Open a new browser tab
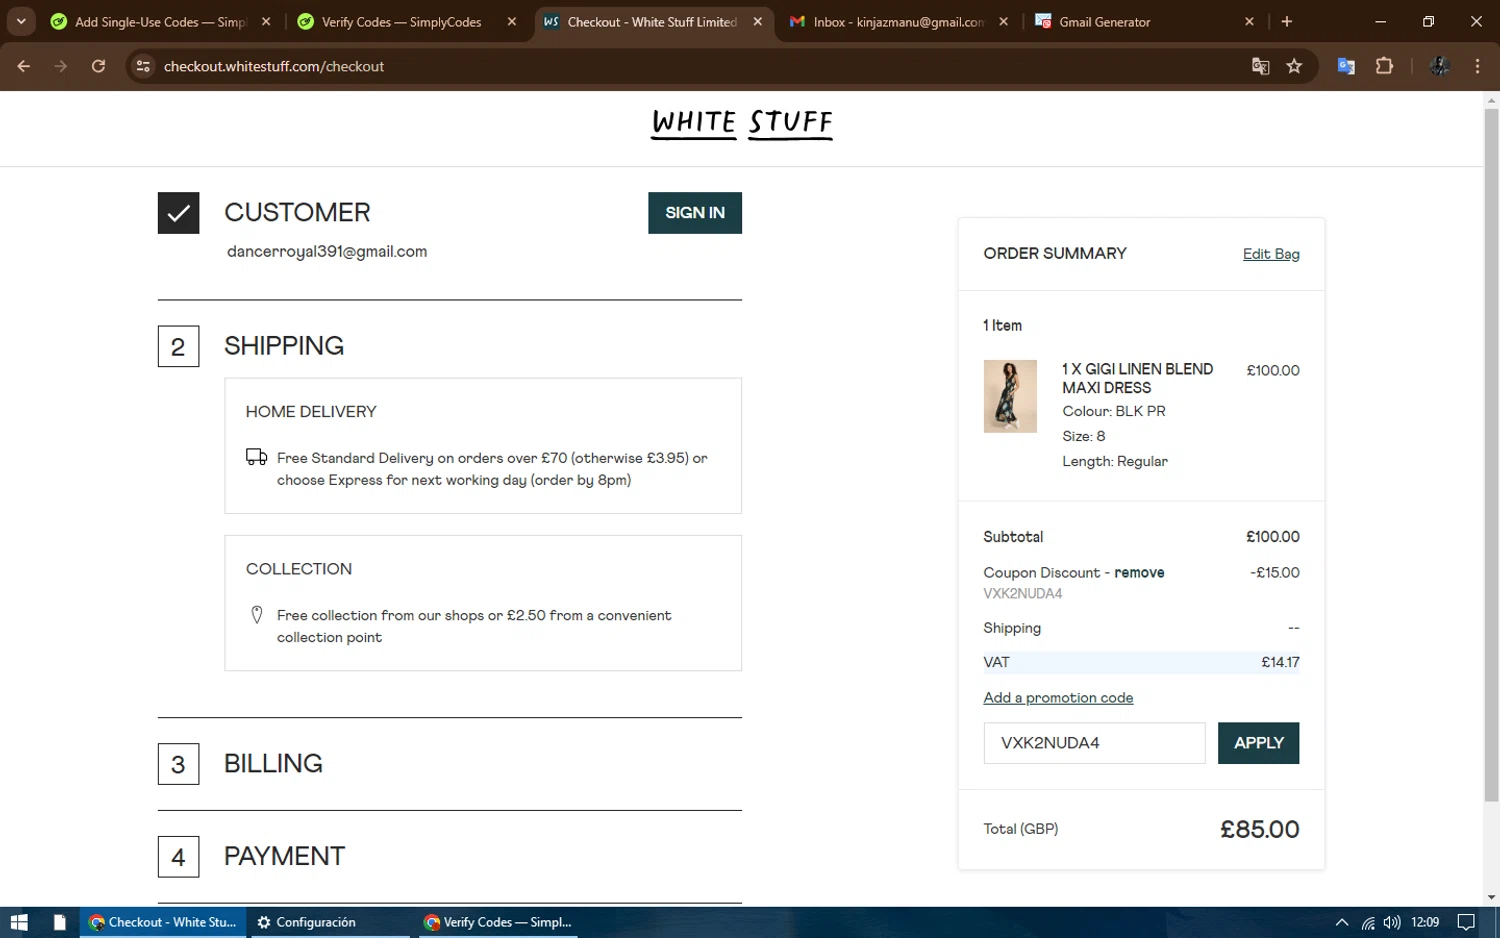Image resolution: width=1500 pixels, height=938 pixels. 1287,21
